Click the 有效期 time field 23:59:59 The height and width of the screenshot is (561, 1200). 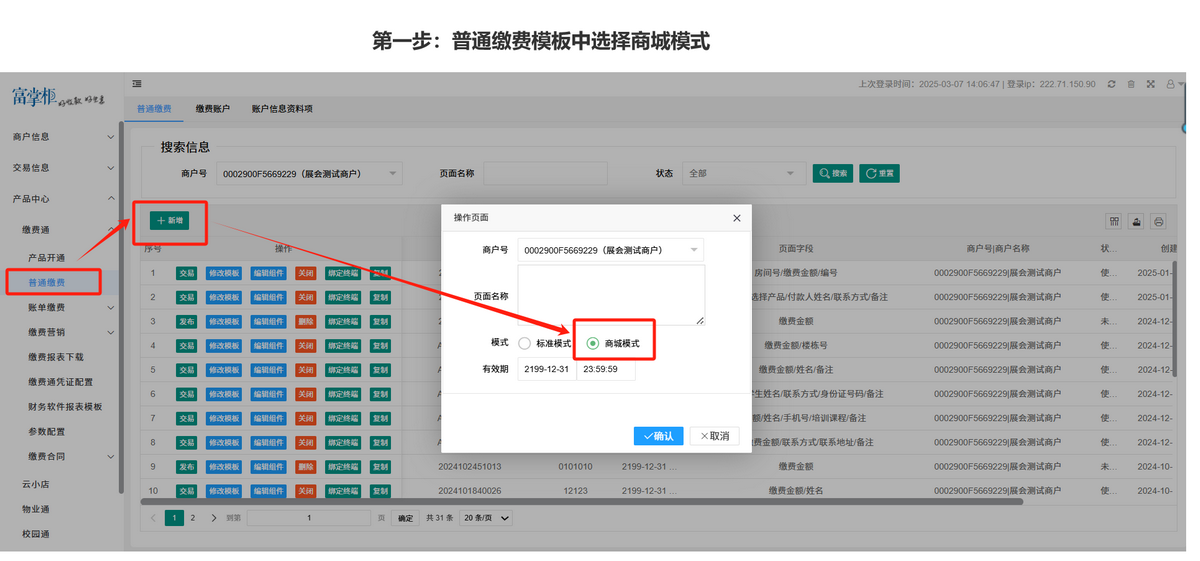pos(606,369)
